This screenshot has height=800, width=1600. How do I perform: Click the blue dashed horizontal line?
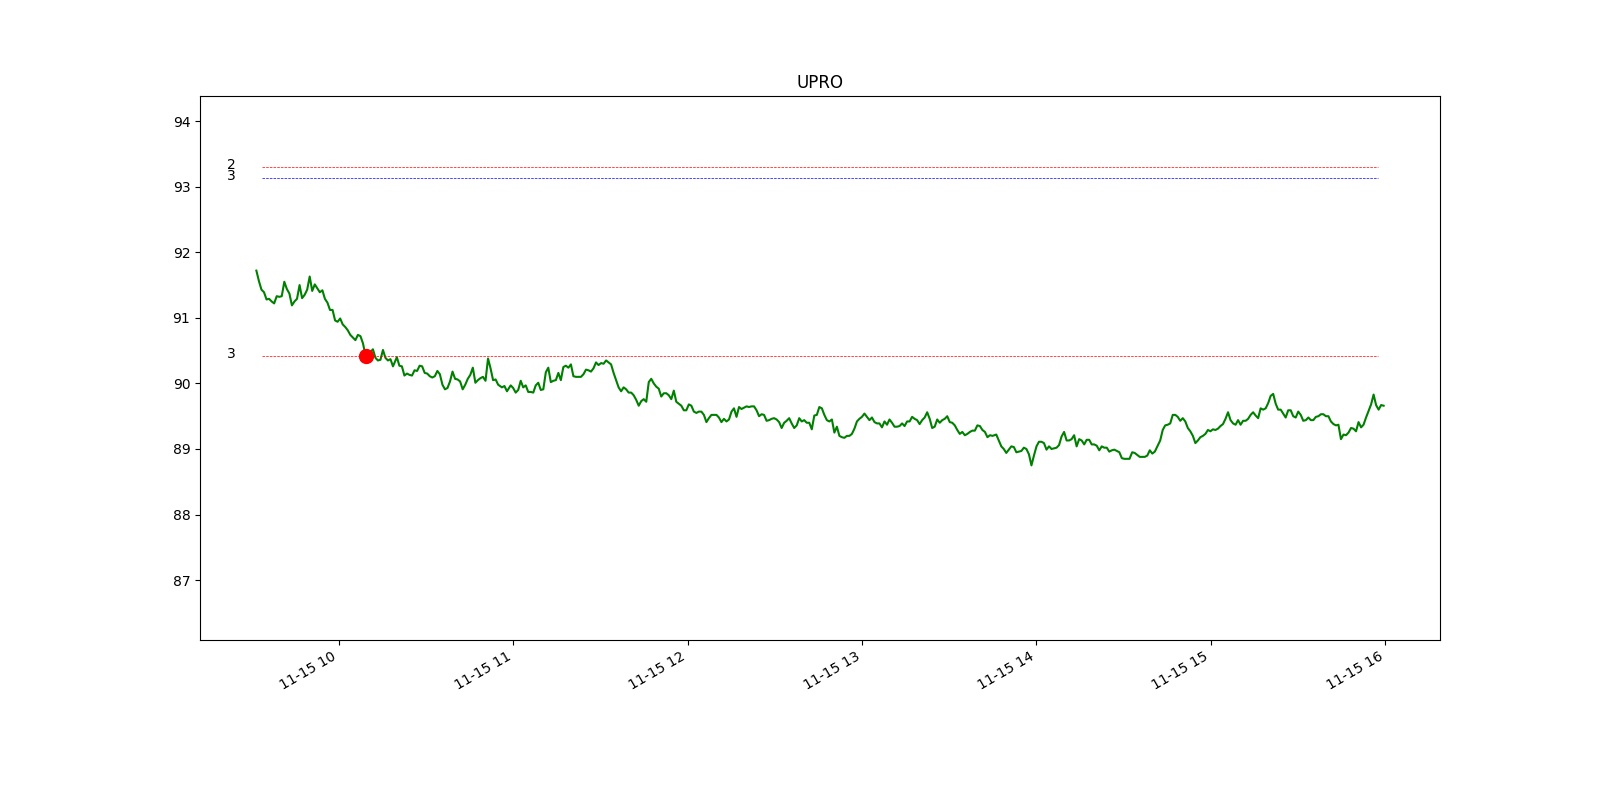820,178
